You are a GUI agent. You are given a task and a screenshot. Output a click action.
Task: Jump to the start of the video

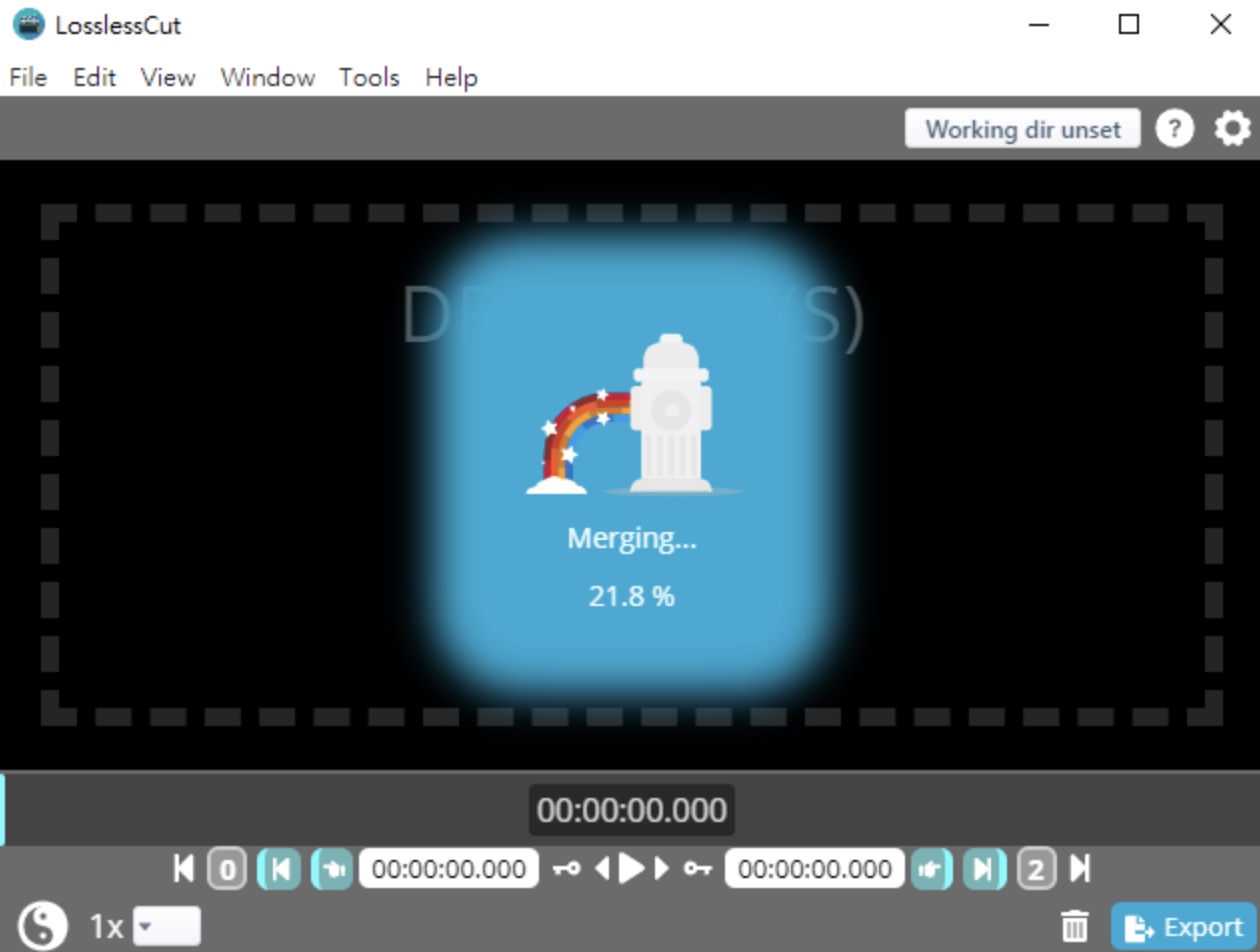184,868
